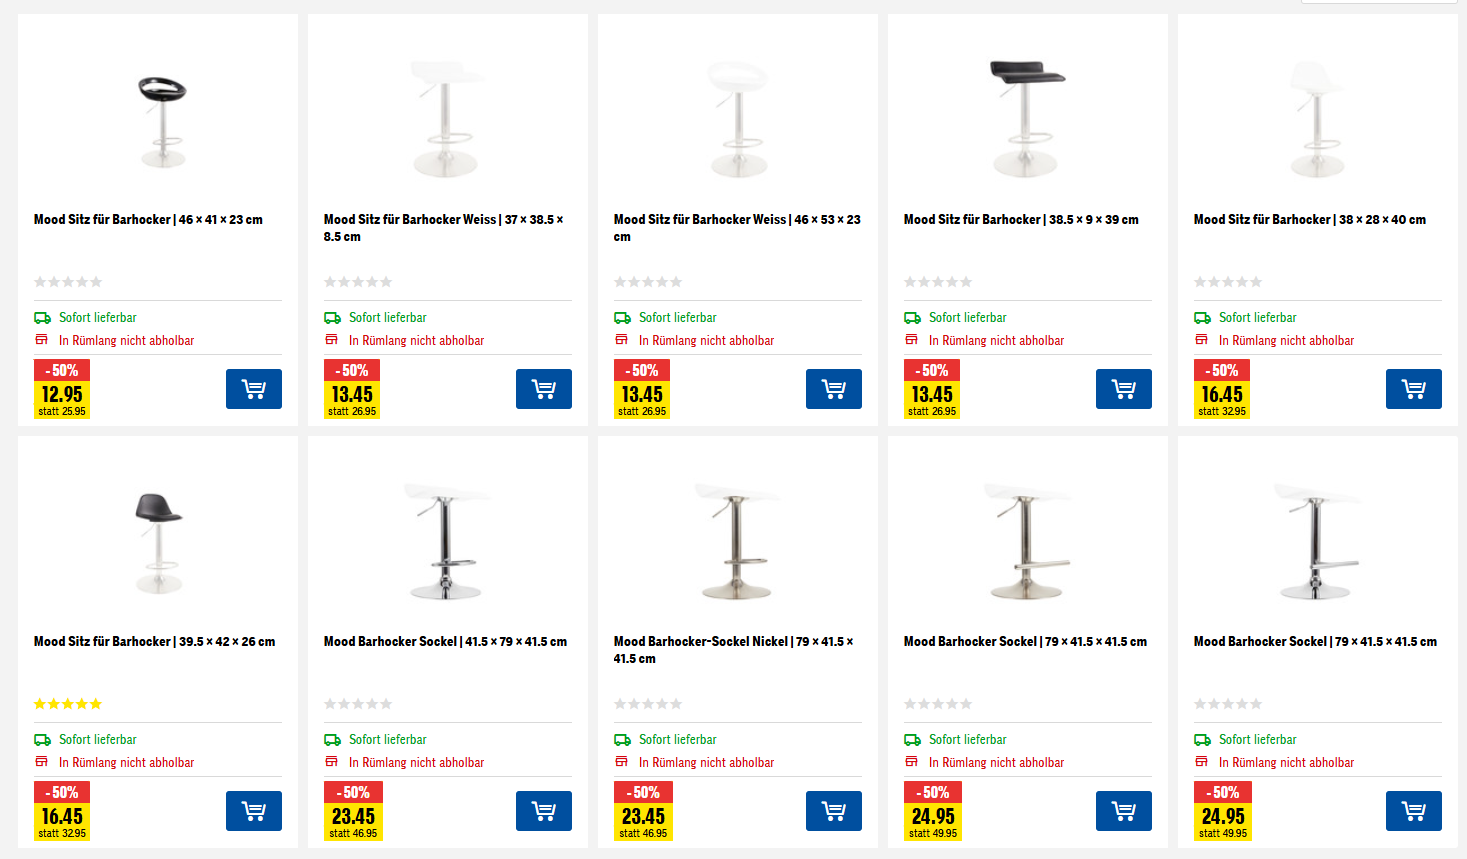View the black shell seat image in the second row
Viewport: 1467px width, 859px height.
[159, 542]
